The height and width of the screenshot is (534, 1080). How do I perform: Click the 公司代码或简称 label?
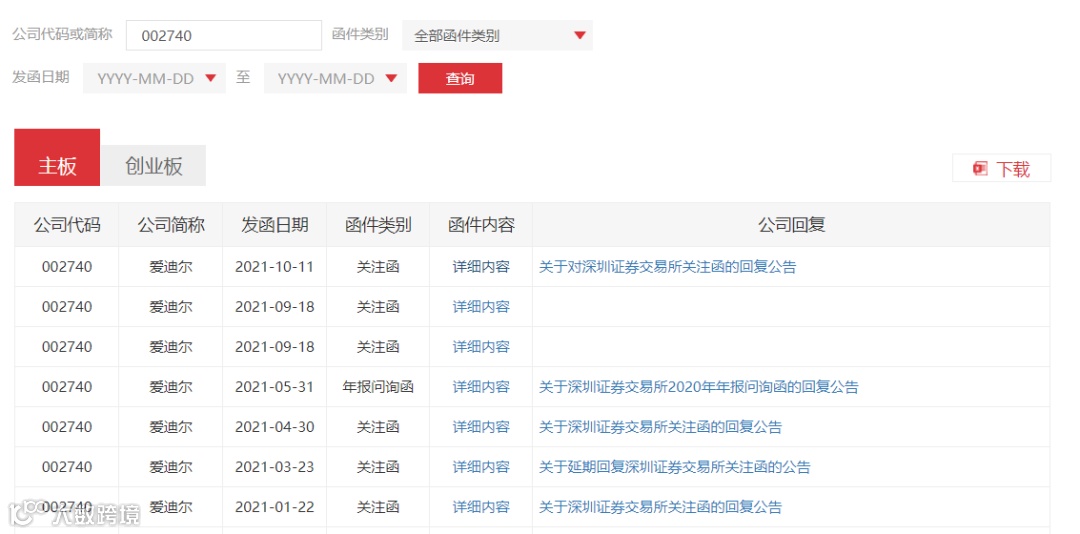62,34
